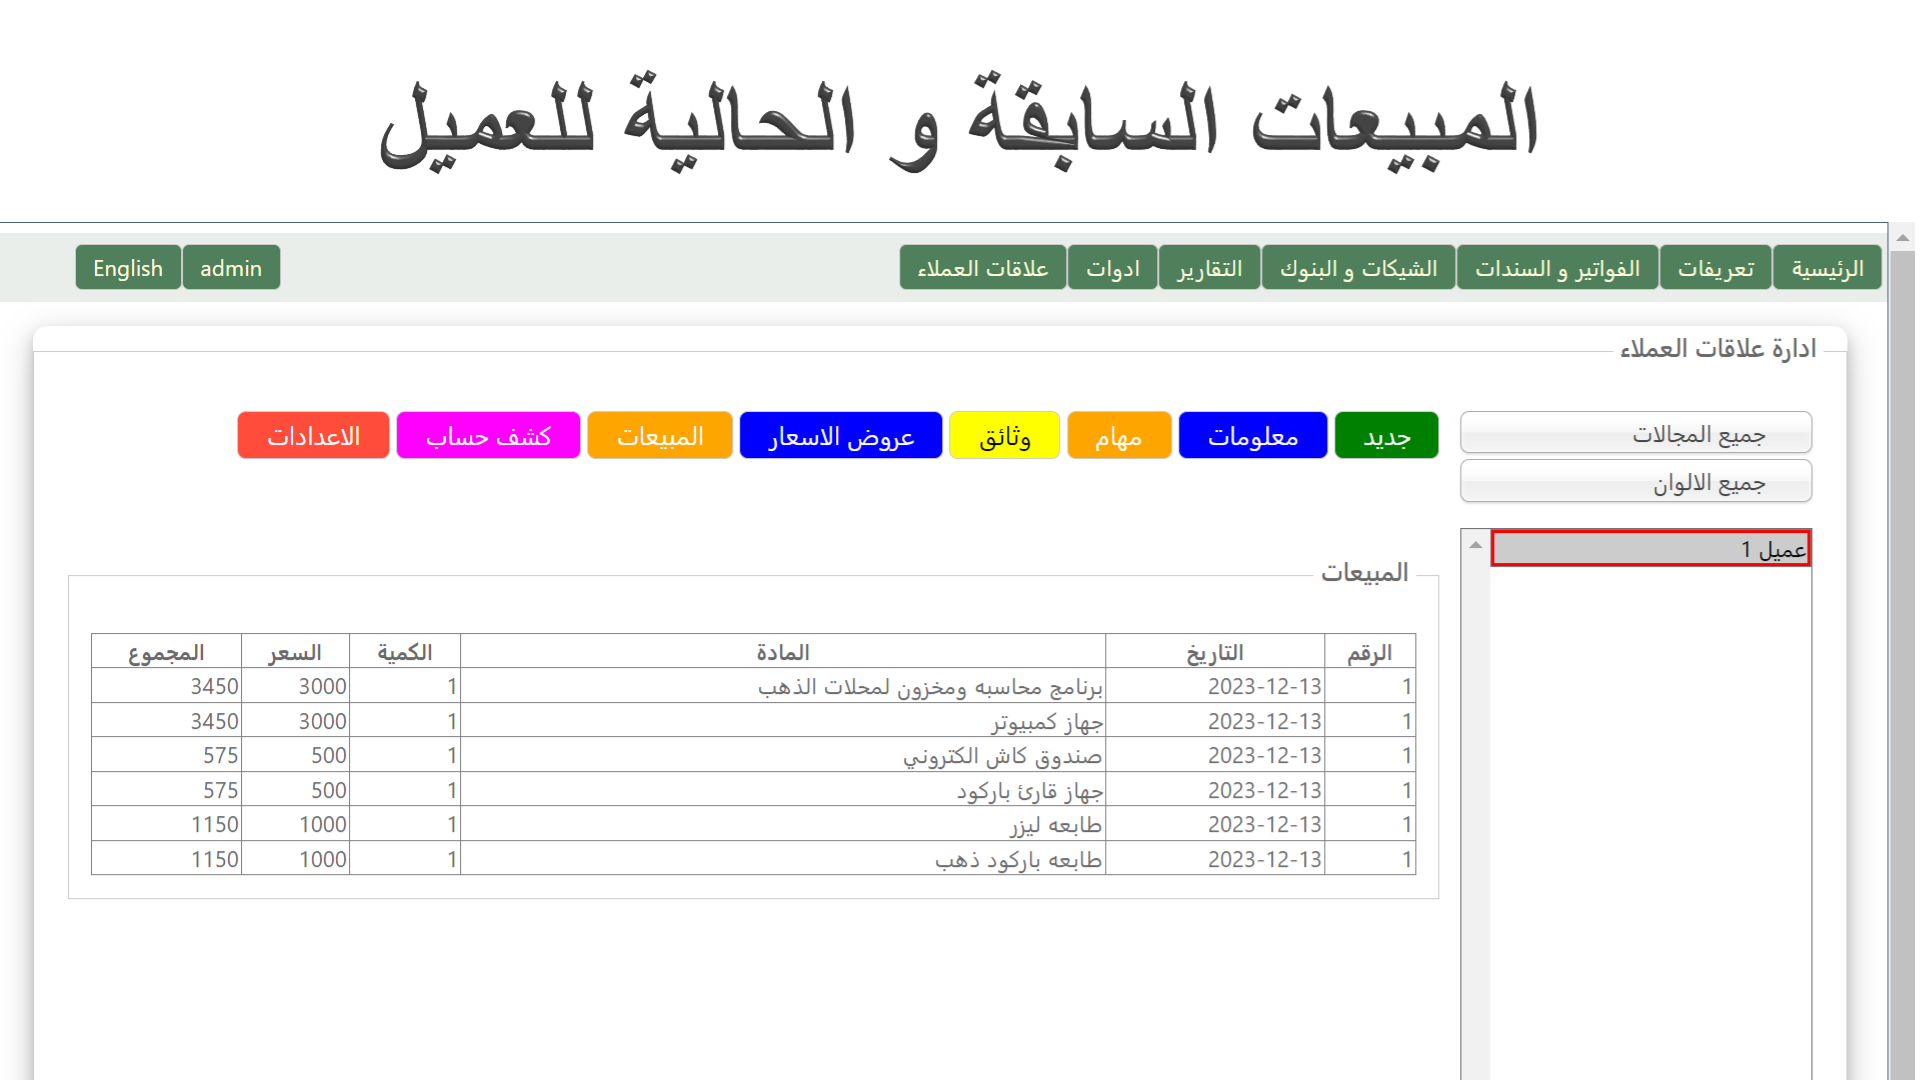Open علاقات العملاء menu
The image size is (1920, 1080).
pyautogui.click(x=982, y=268)
